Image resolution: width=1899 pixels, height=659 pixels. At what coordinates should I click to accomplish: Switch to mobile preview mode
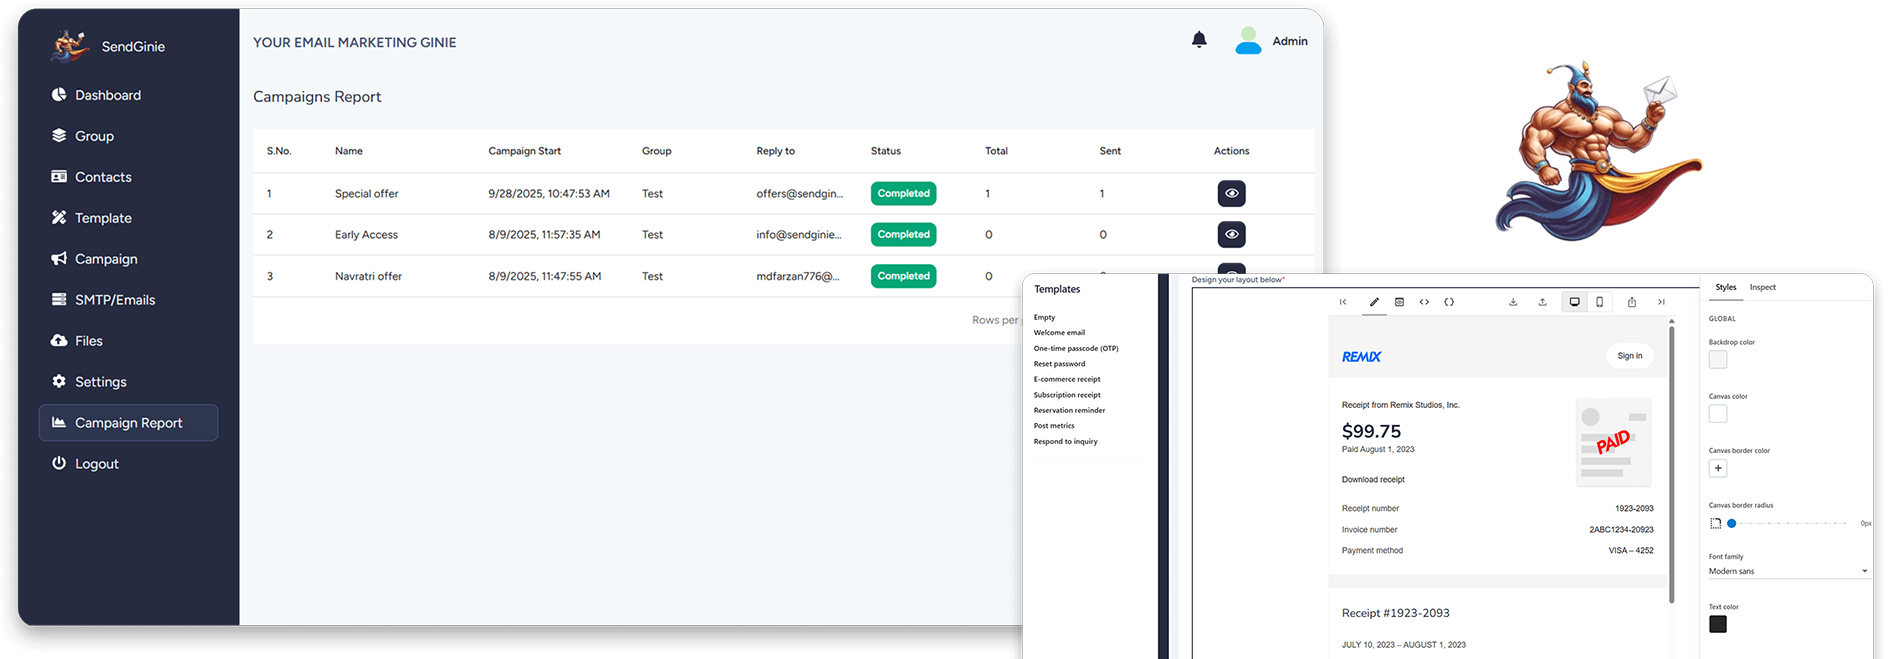coord(1599,302)
